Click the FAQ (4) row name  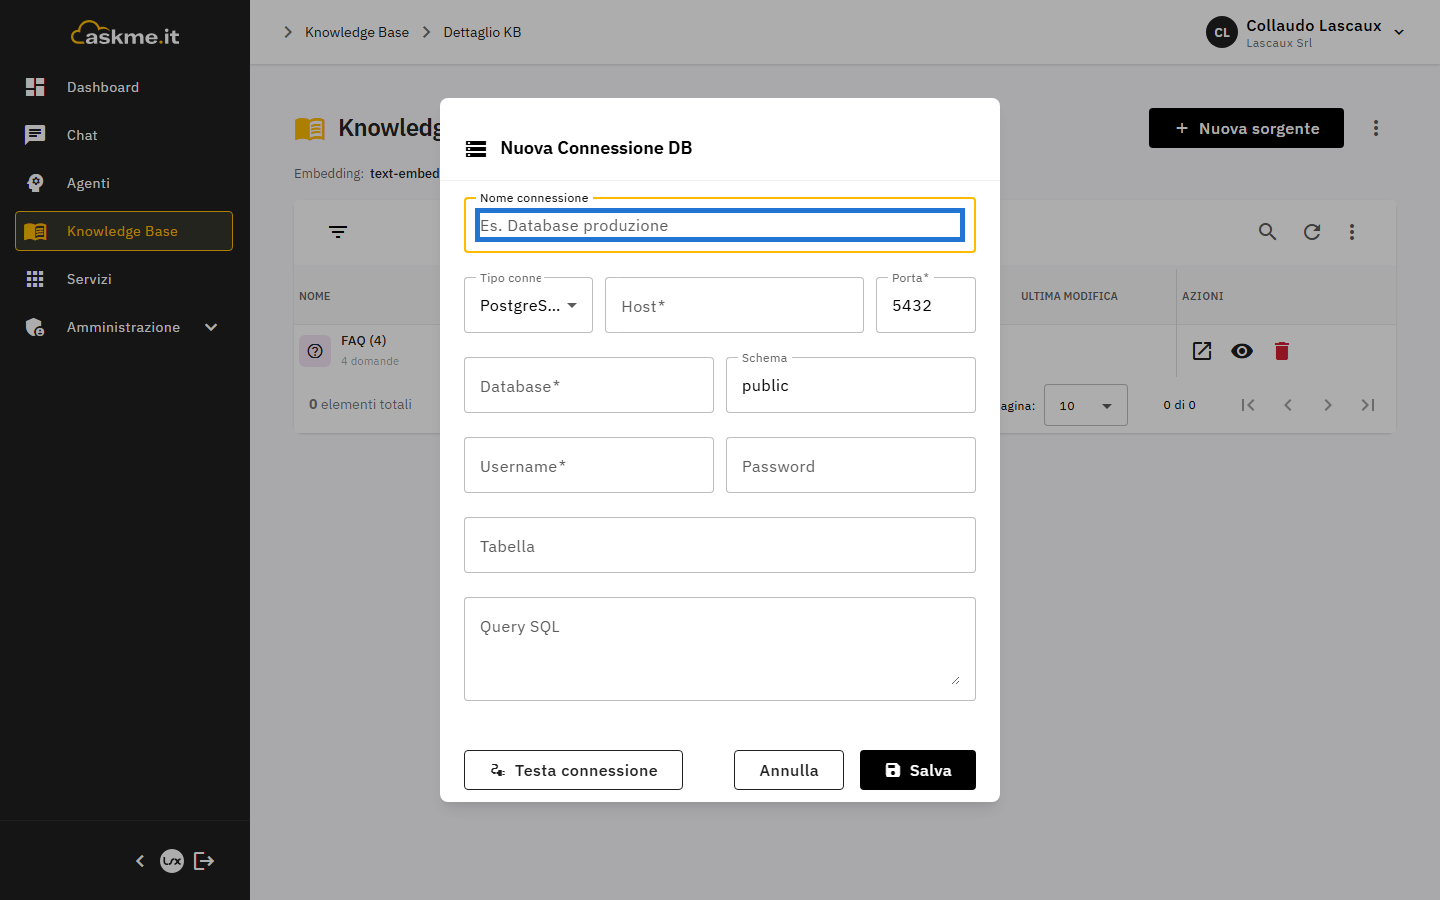click(363, 341)
